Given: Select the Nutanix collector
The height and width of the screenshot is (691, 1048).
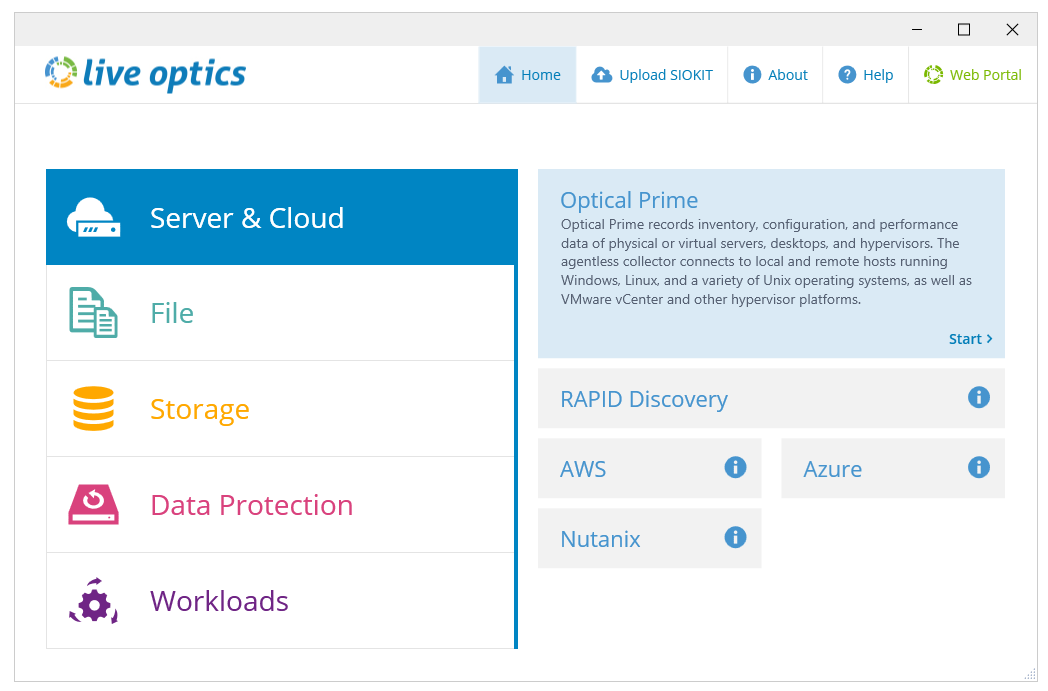Looking at the screenshot, I should (x=650, y=538).
